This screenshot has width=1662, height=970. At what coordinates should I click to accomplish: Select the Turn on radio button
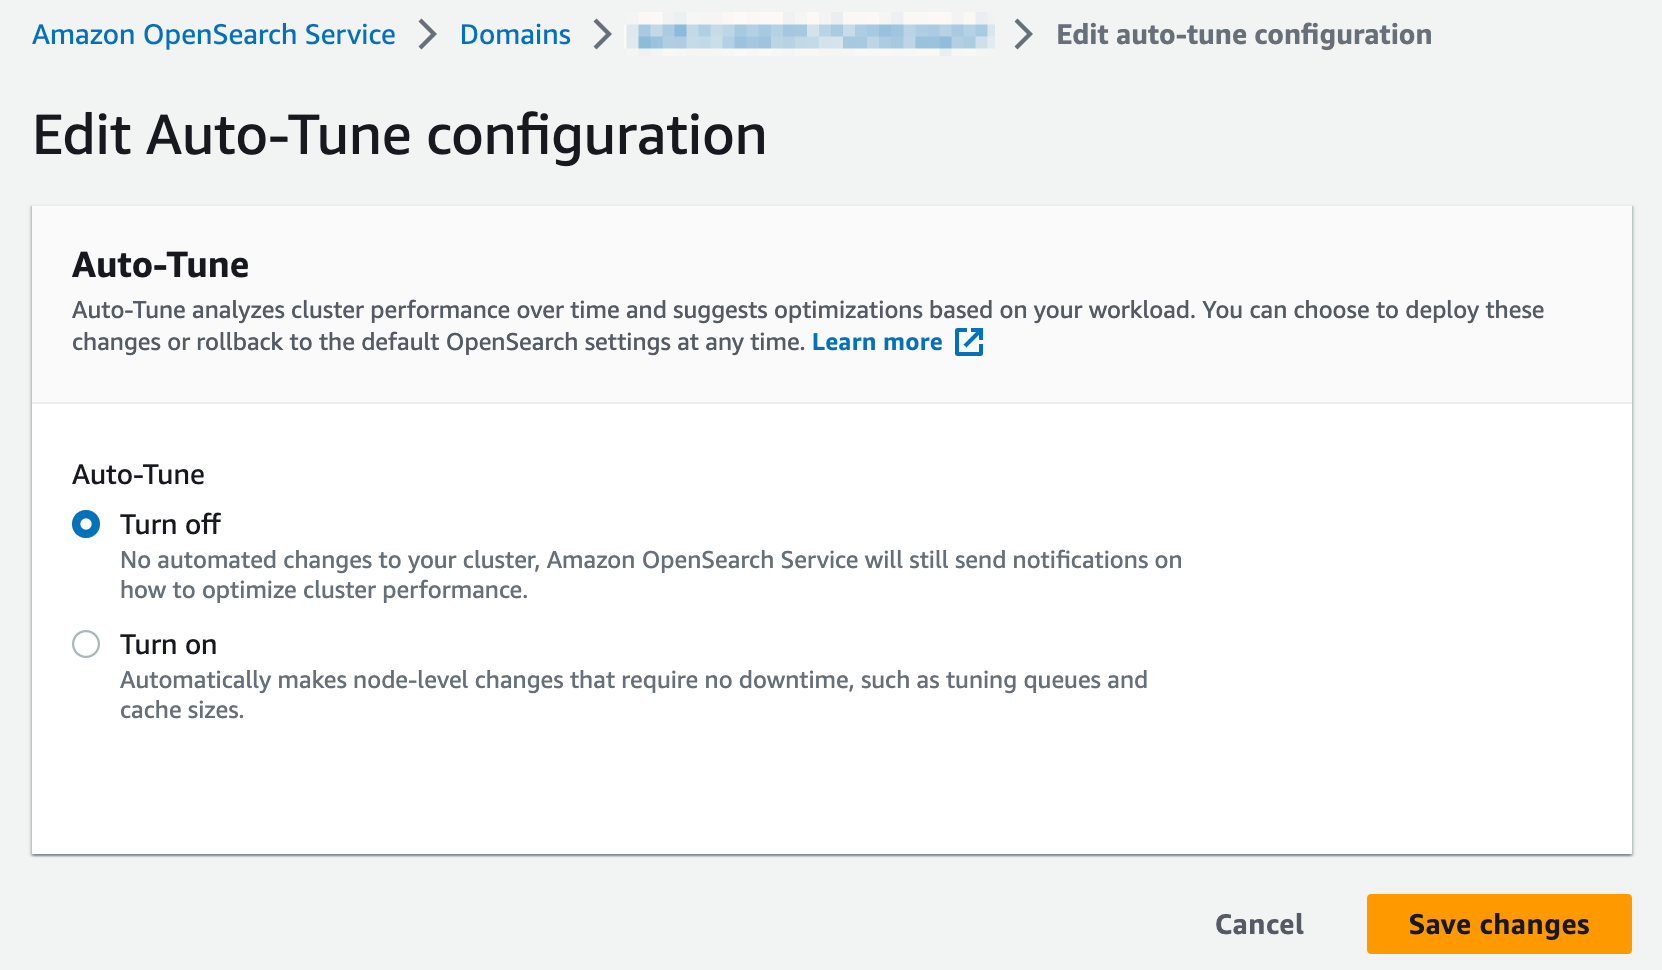86,644
